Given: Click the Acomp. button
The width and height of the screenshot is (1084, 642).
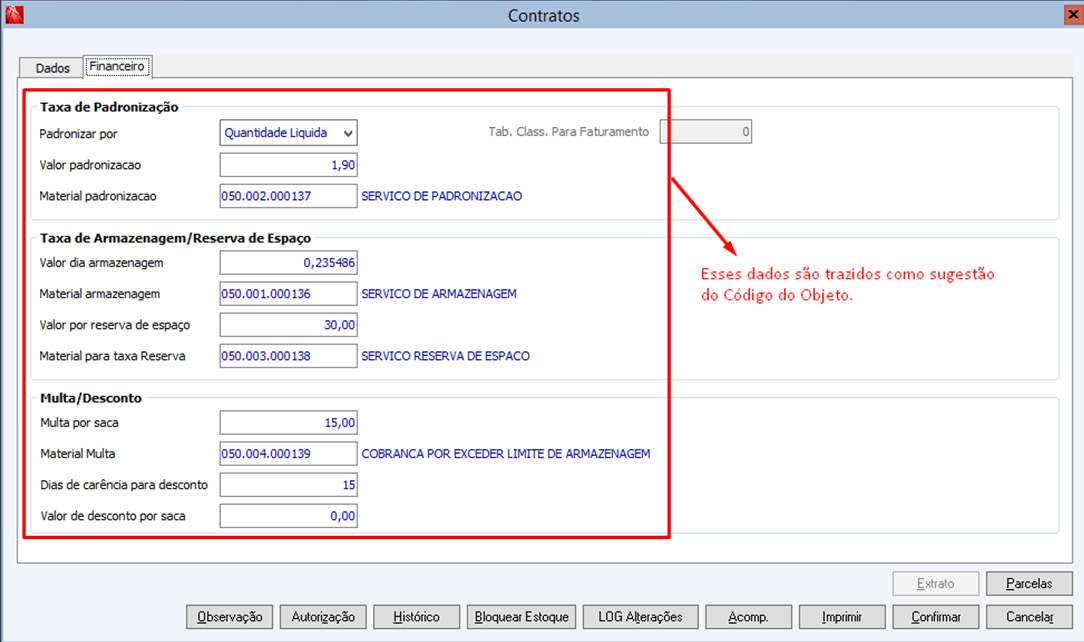Looking at the screenshot, I should (x=748, y=617).
